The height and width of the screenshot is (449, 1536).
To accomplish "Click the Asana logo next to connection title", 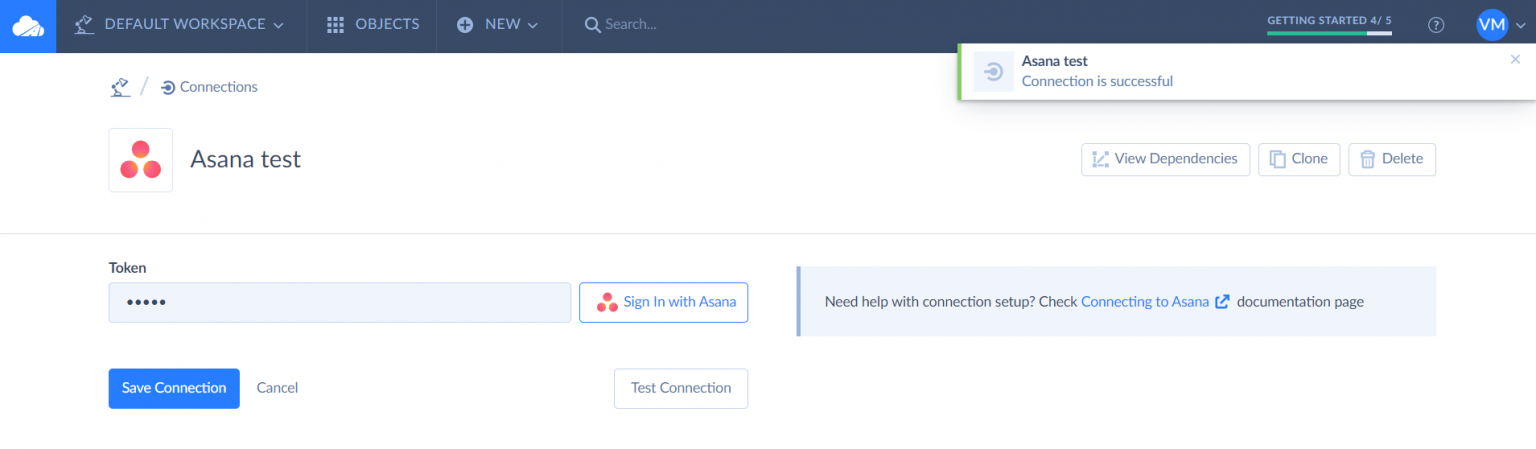I will pyautogui.click(x=141, y=160).
